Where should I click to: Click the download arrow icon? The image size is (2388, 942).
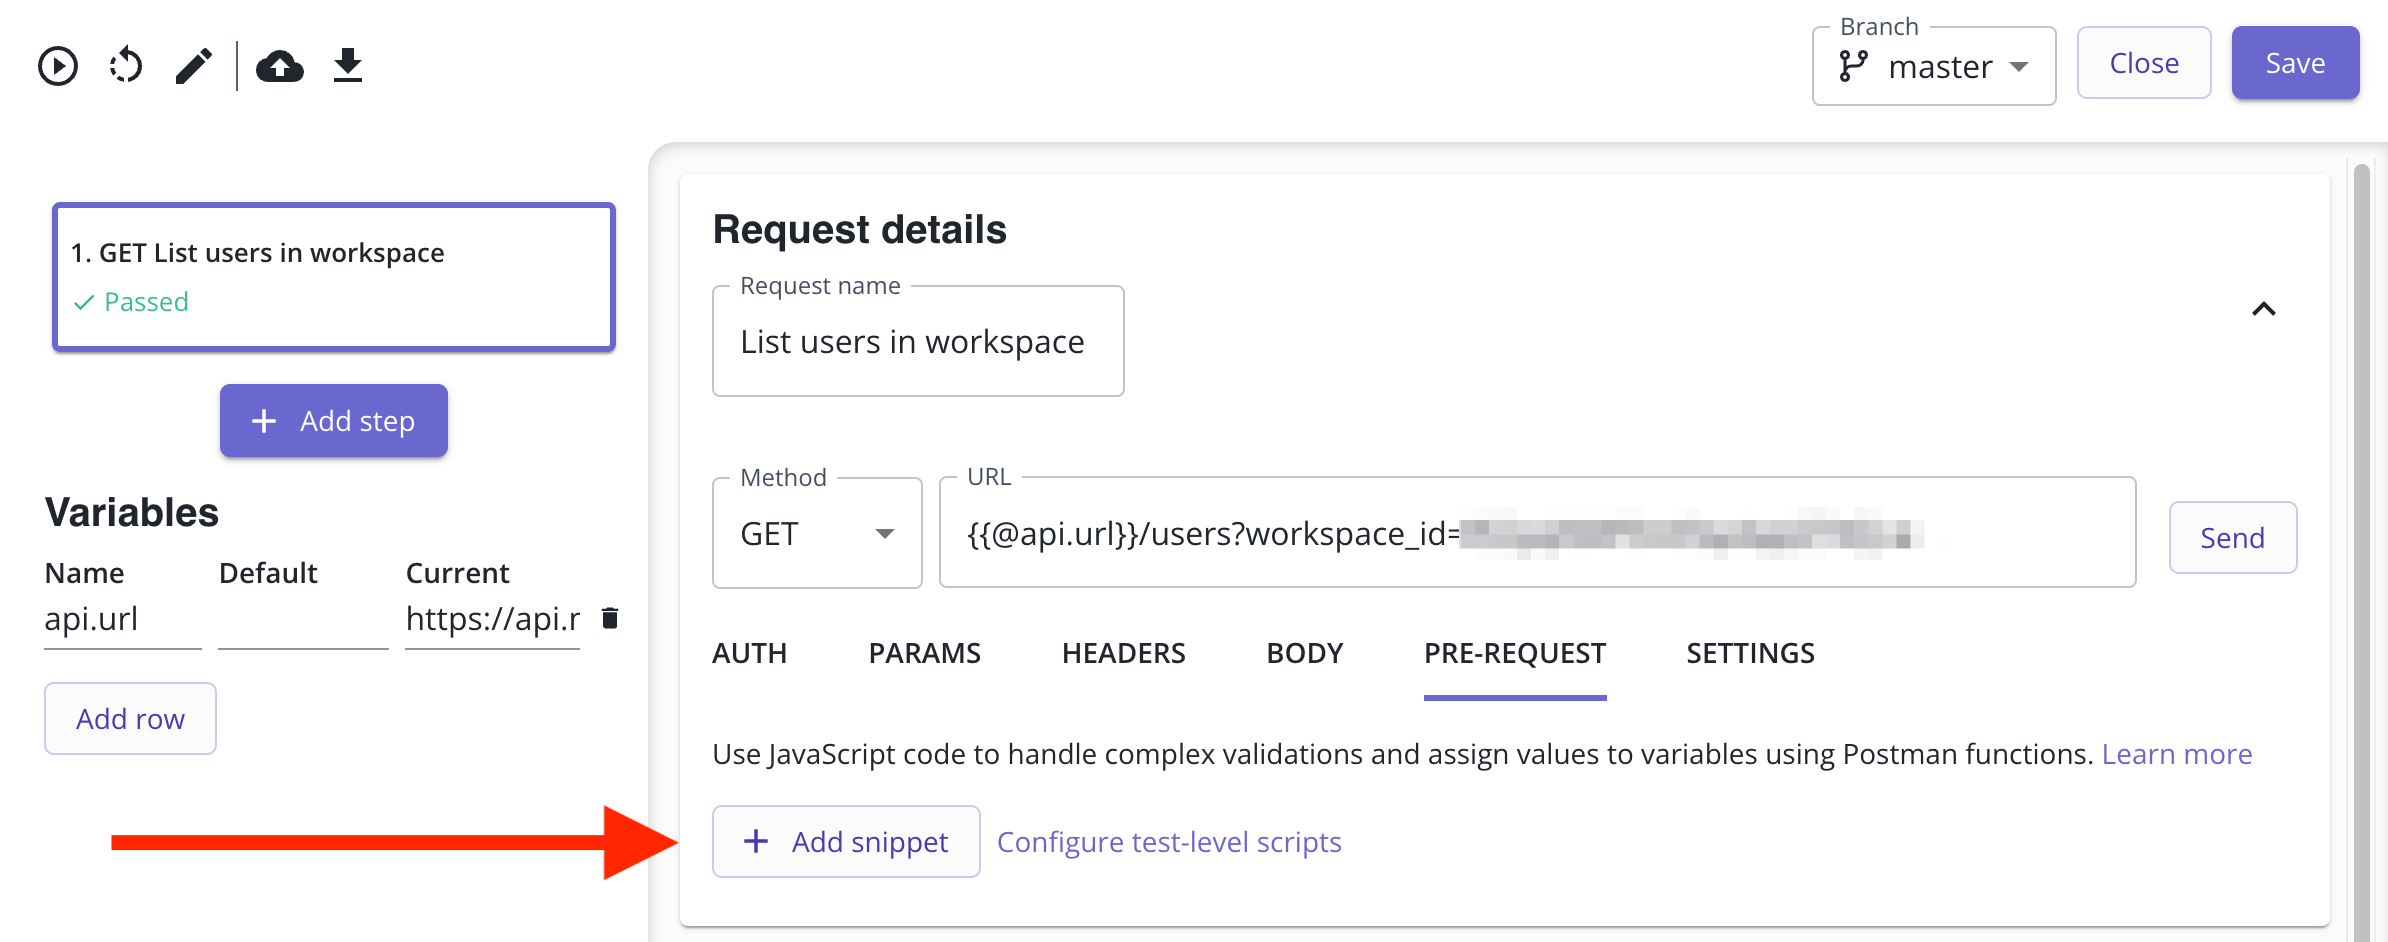pos(348,67)
